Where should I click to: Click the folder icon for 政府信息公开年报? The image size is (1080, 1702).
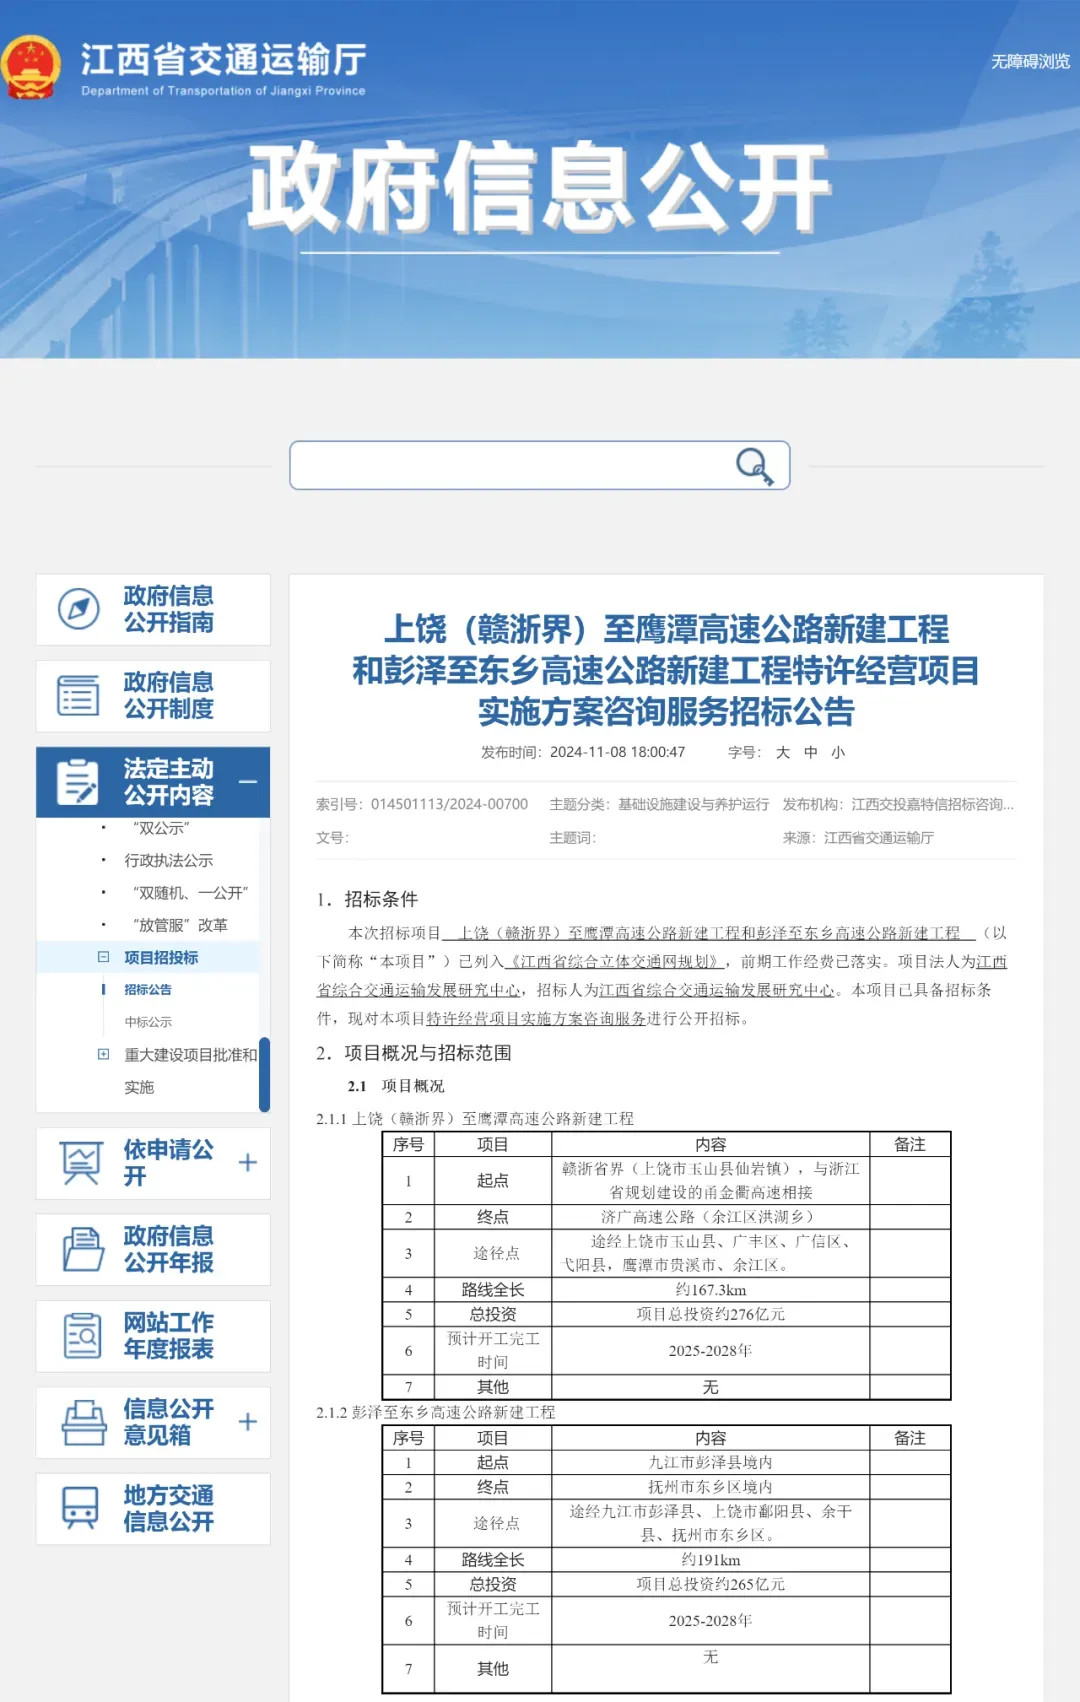tap(83, 1249)
